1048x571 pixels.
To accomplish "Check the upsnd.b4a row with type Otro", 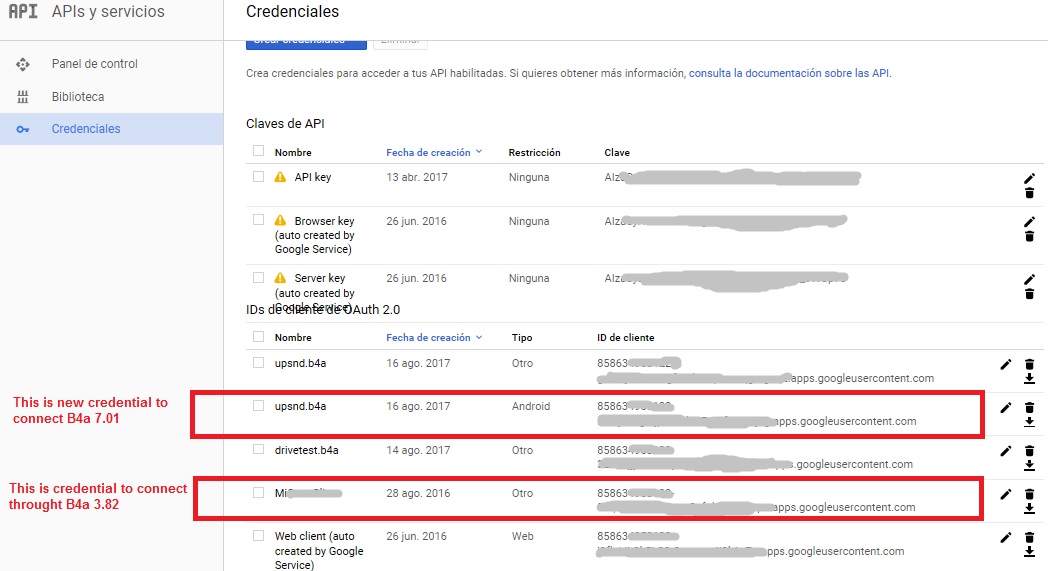I will 258,362.
